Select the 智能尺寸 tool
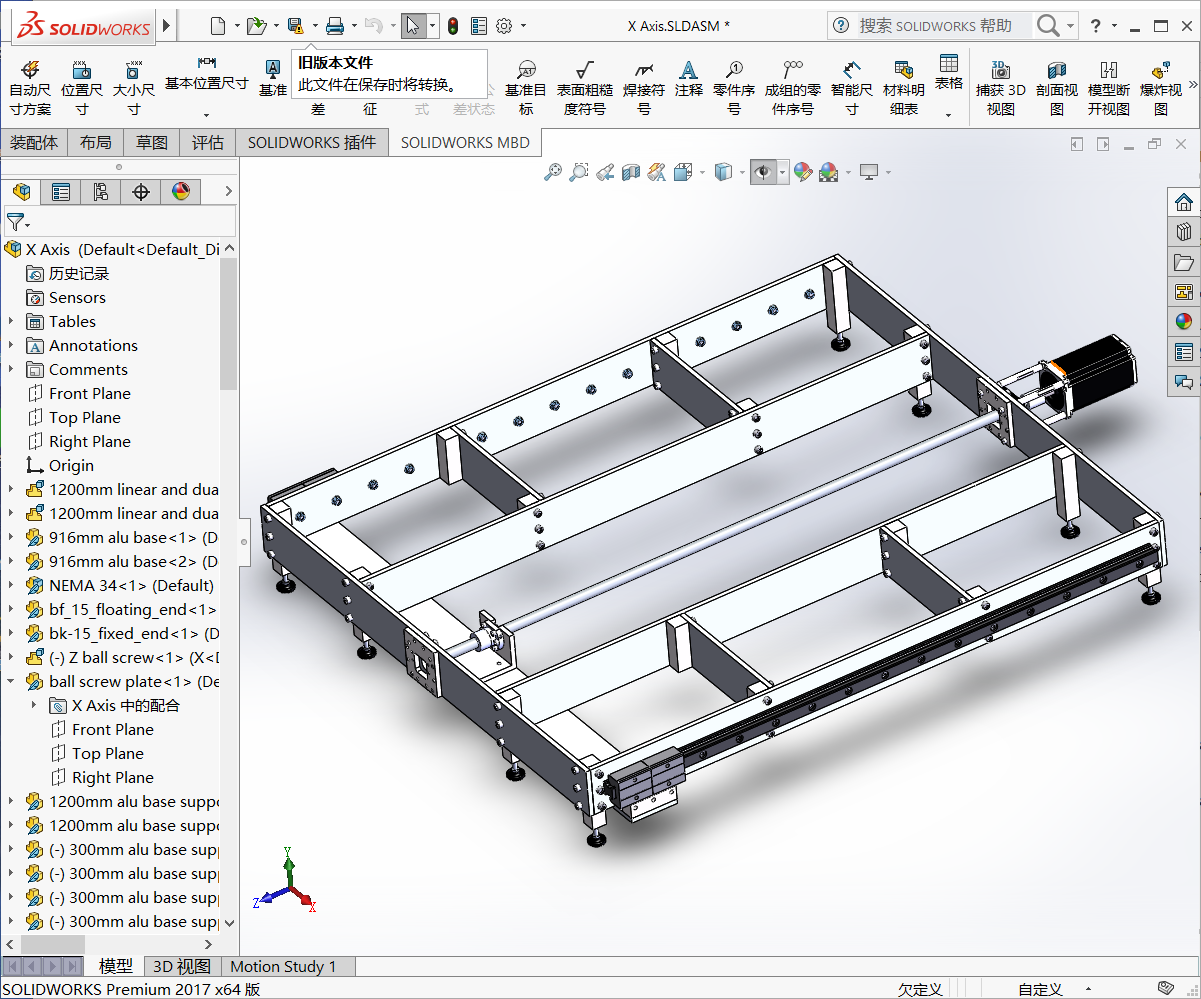Viewport: 1201px width, 999px height. pyautogui.click(x=851, y=88)
